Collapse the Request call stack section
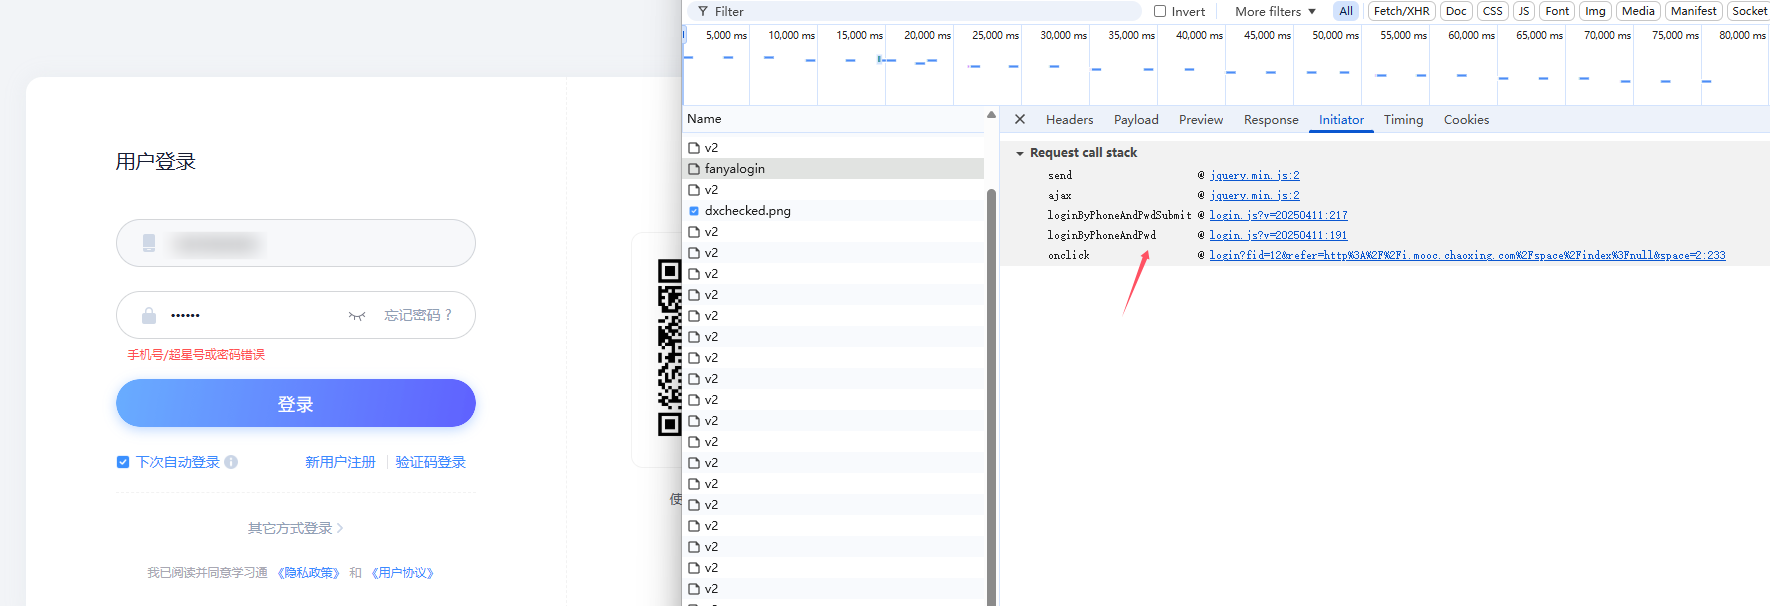1770x606 pixels. [x=1020, y=153]
